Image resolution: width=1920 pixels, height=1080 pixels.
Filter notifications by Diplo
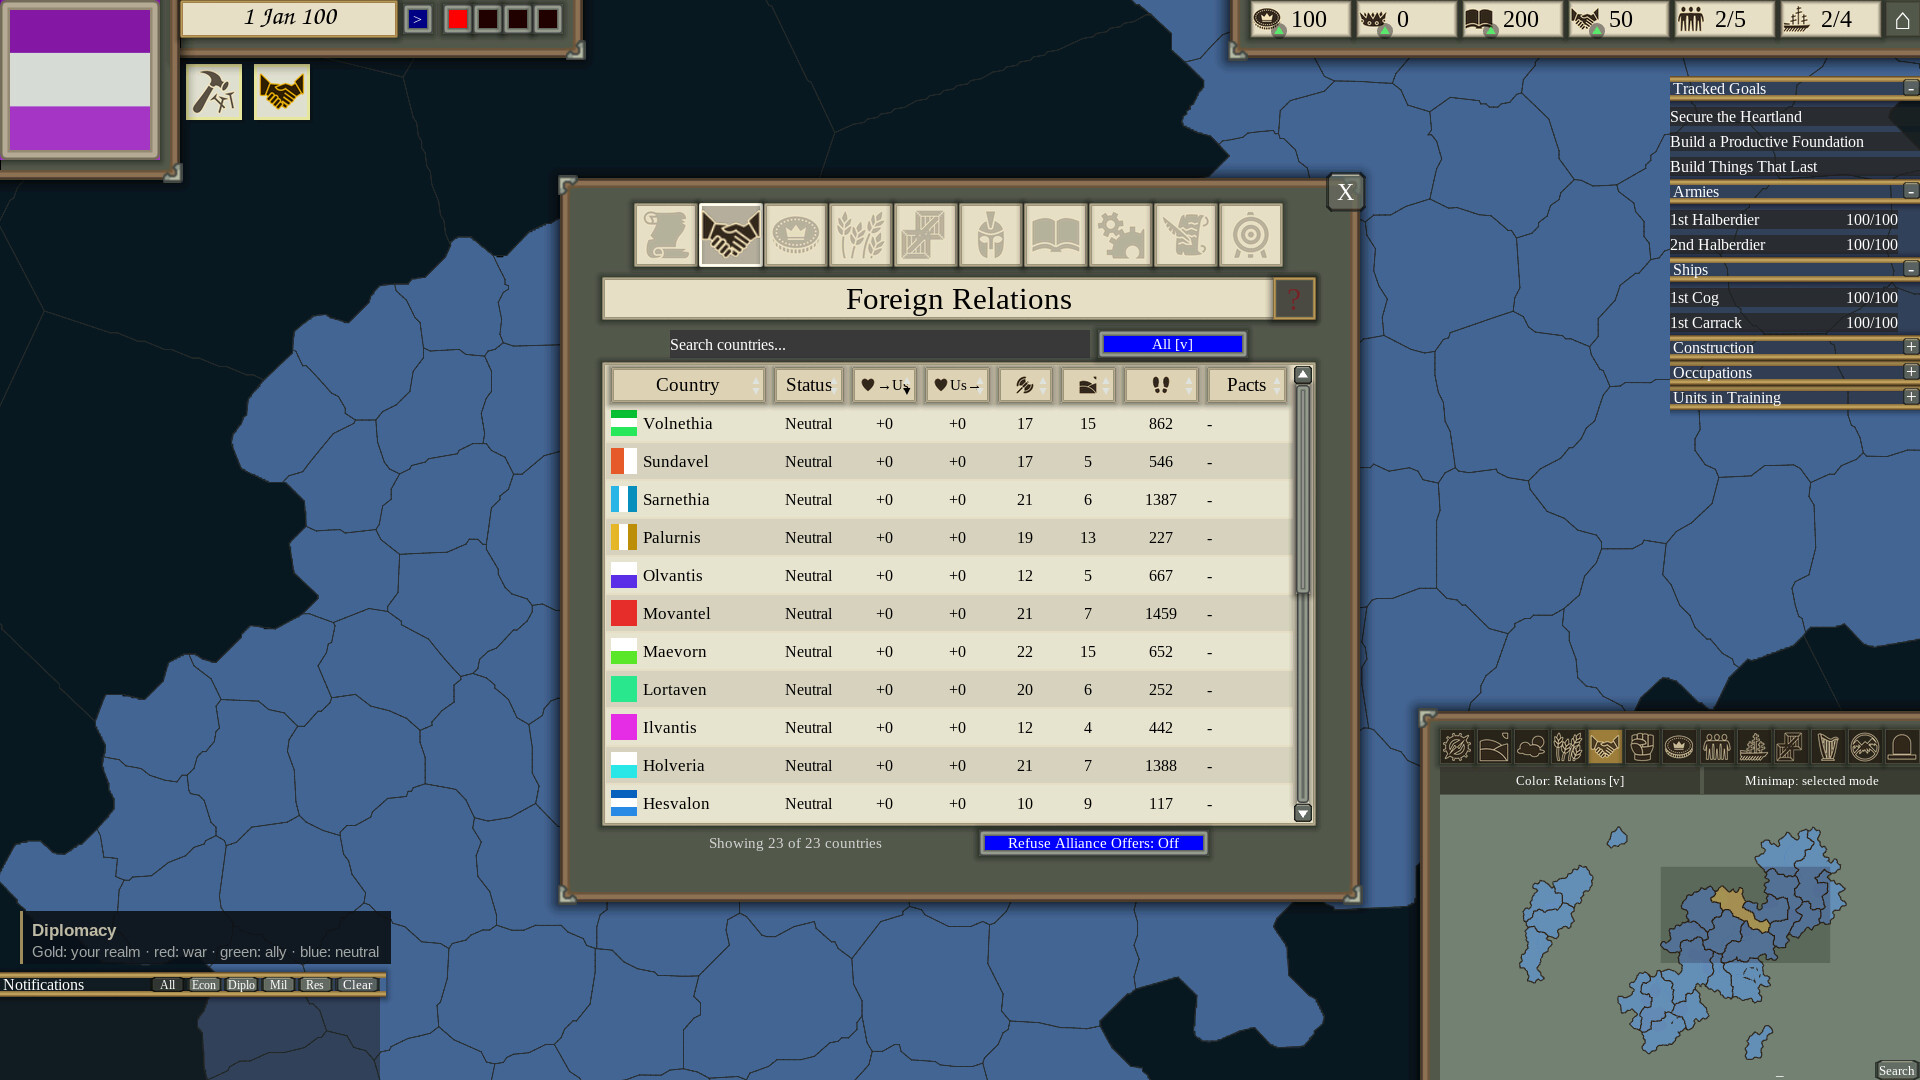241,985
